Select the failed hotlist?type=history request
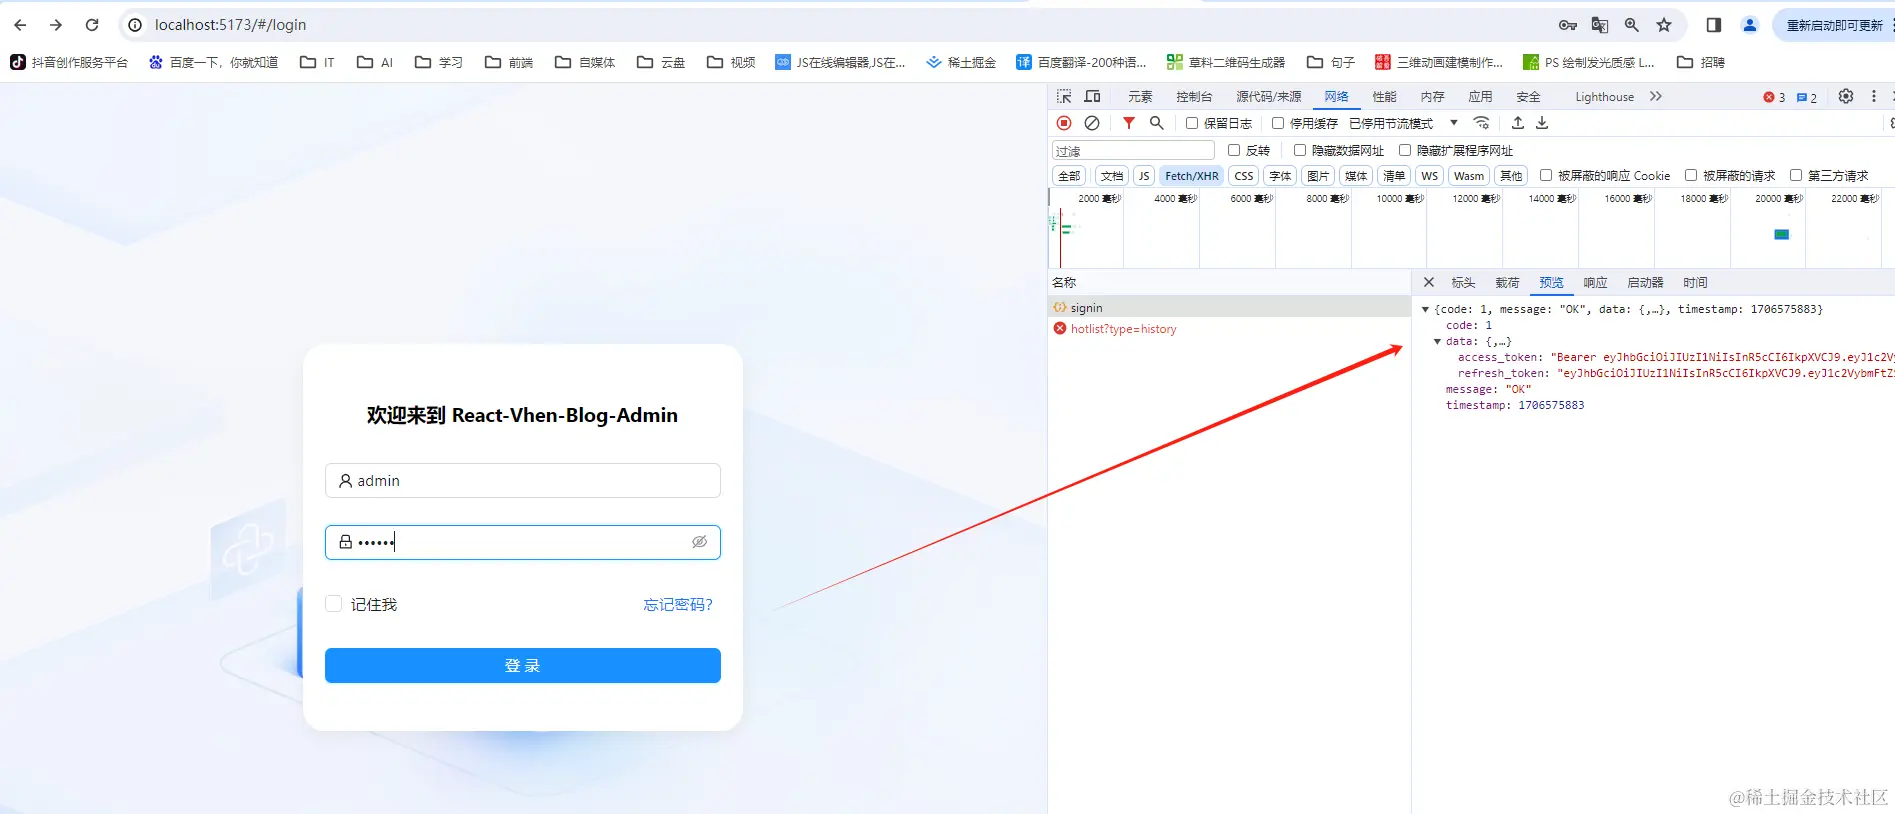This screenshot has width=1895, height=814. pyautogui.click(x=1229, y=329)
